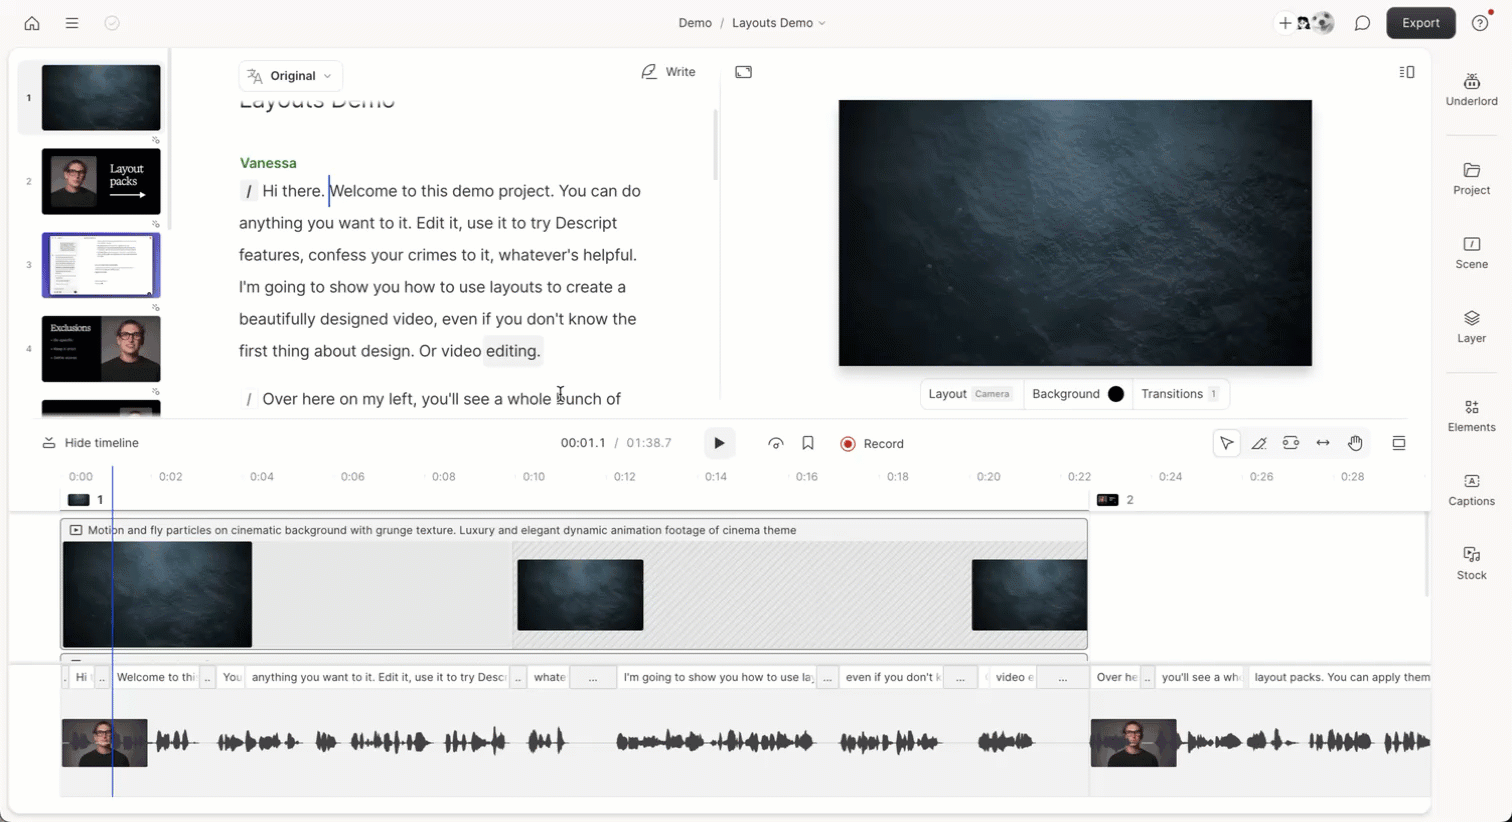Toggle the canvas aspect ratio icon
This screenshot has width=1512, height=822.
tap(743, 72)
